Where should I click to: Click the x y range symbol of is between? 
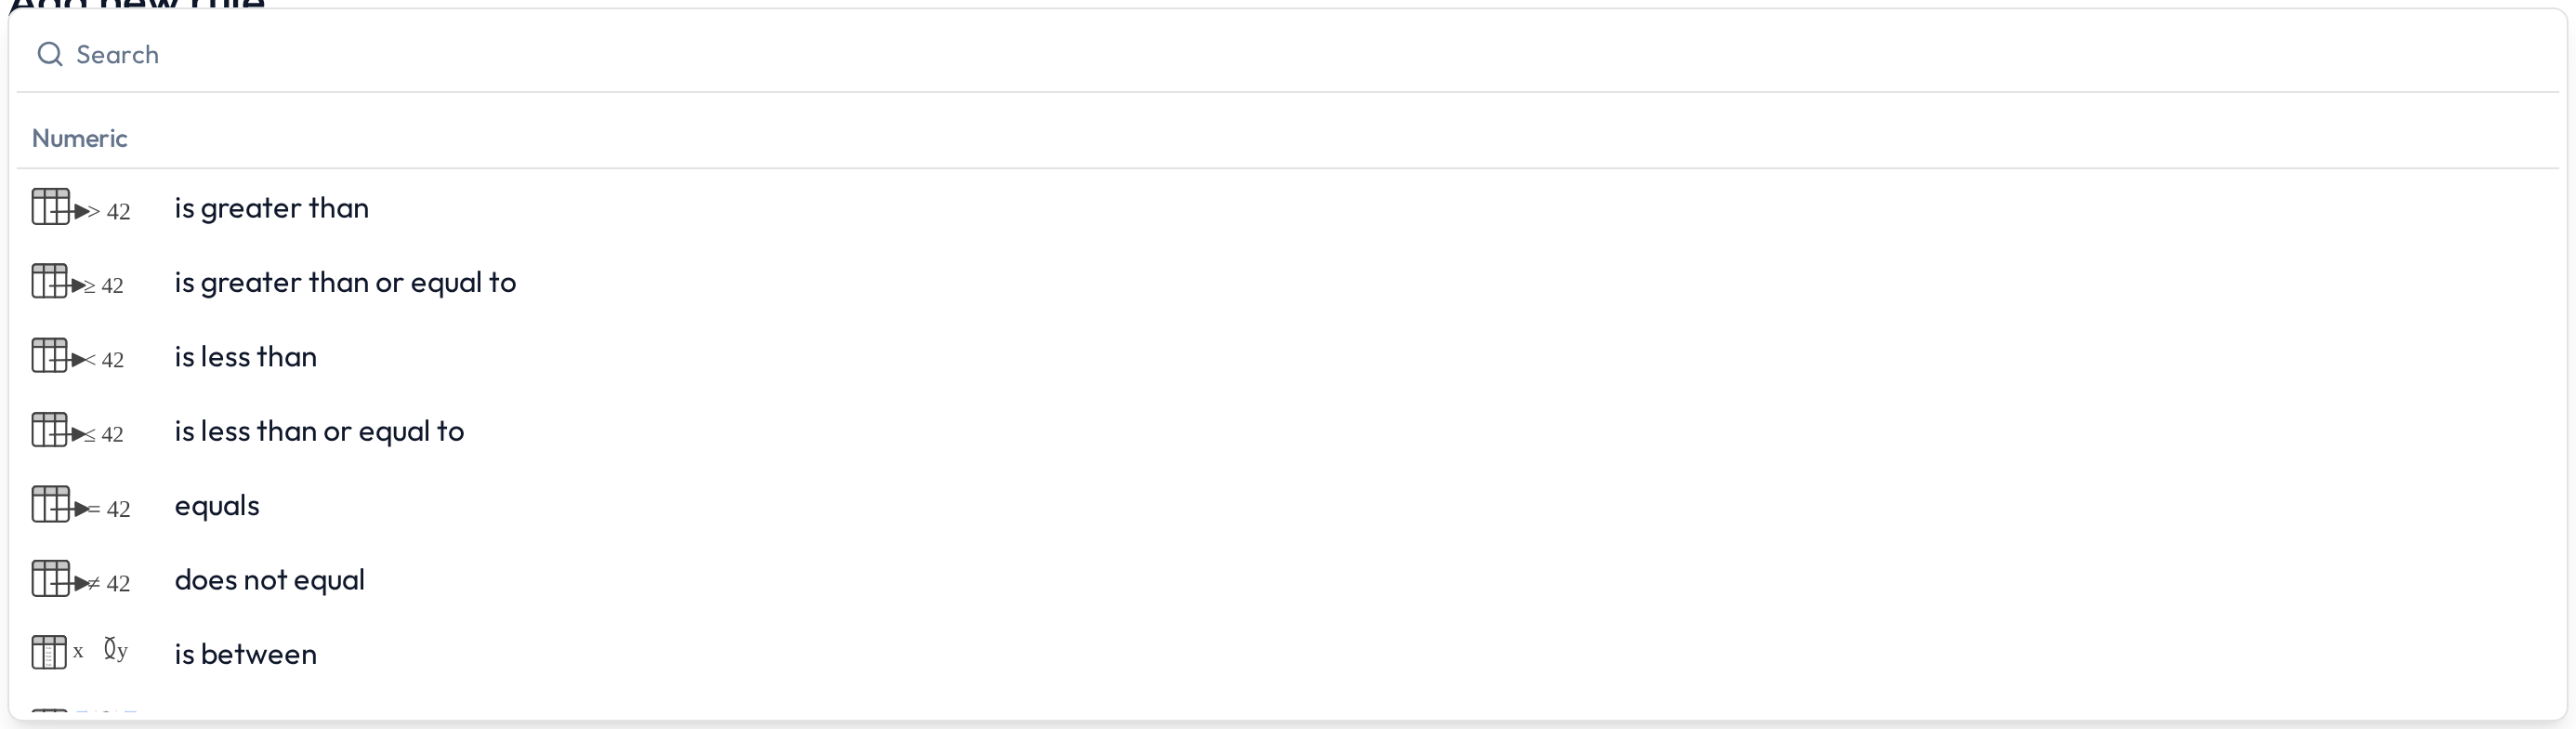[x=101, y=651]
